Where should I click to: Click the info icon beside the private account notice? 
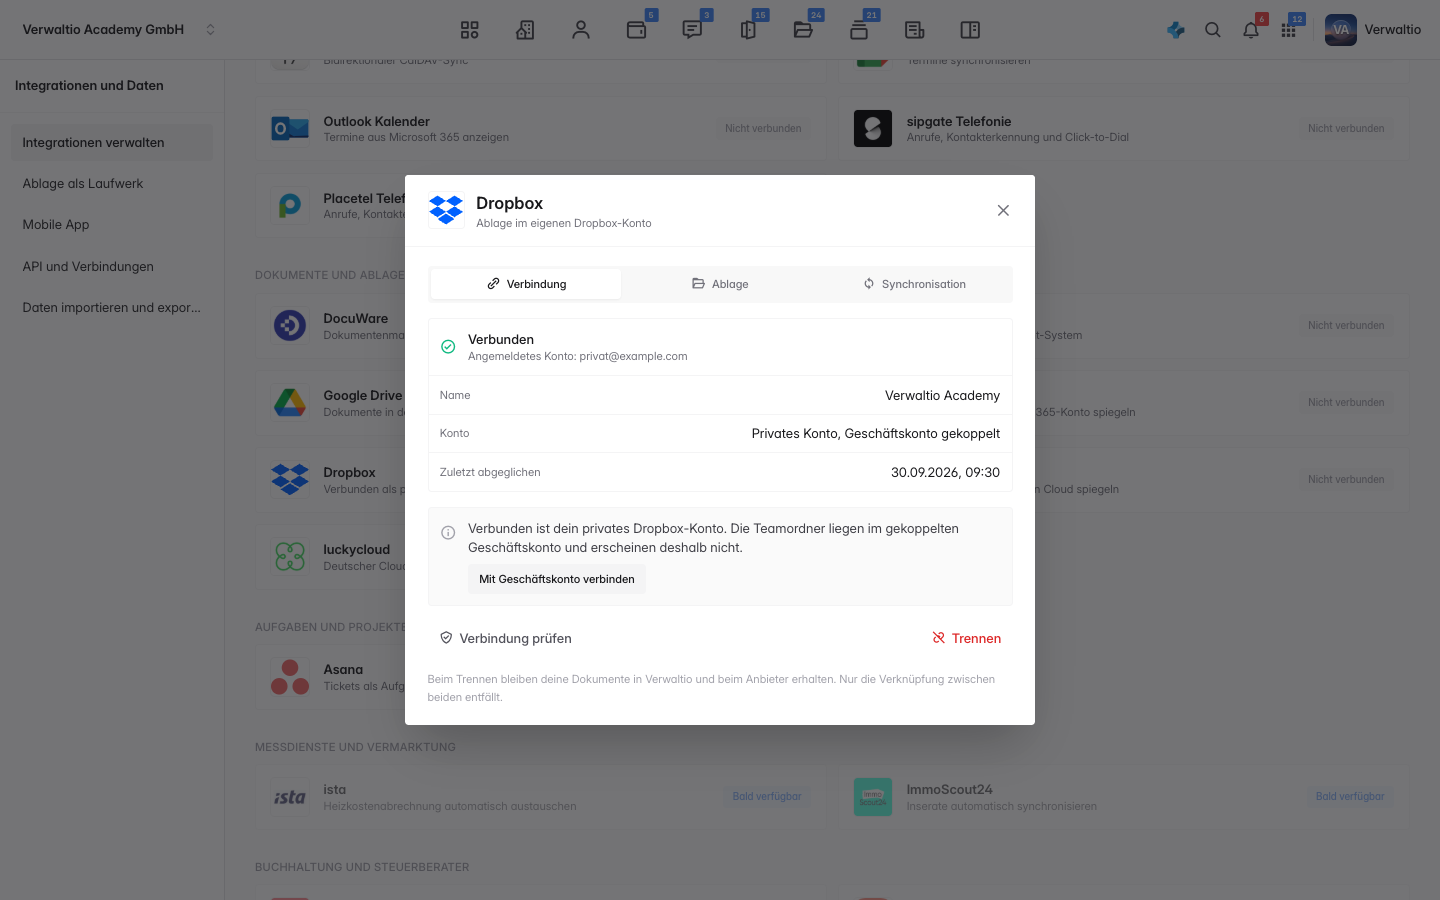click(448, 533)
